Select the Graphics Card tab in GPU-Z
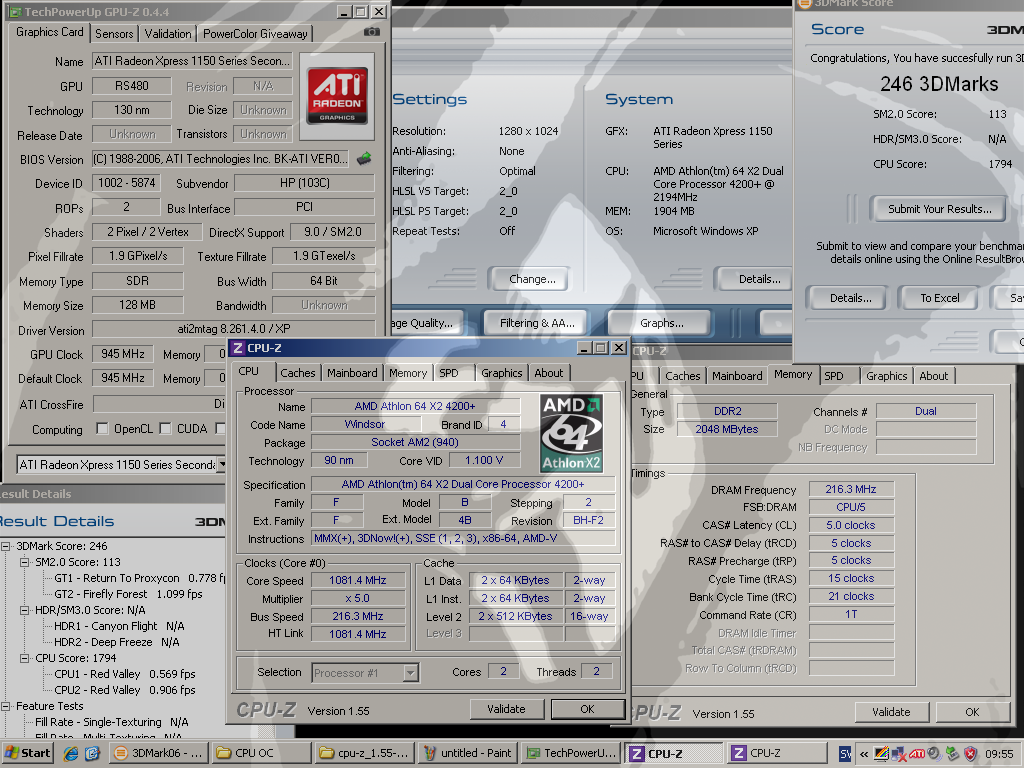Image resolution: width=1024 pixels, height=768 pixels. point(50,32)
